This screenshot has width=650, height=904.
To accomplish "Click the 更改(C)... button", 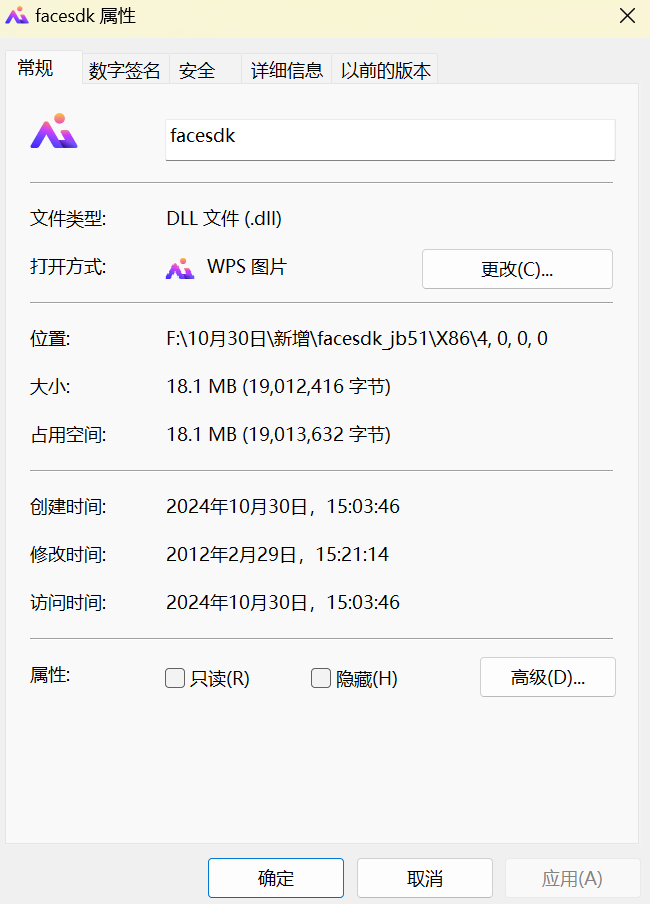I will tap(517, 270).
